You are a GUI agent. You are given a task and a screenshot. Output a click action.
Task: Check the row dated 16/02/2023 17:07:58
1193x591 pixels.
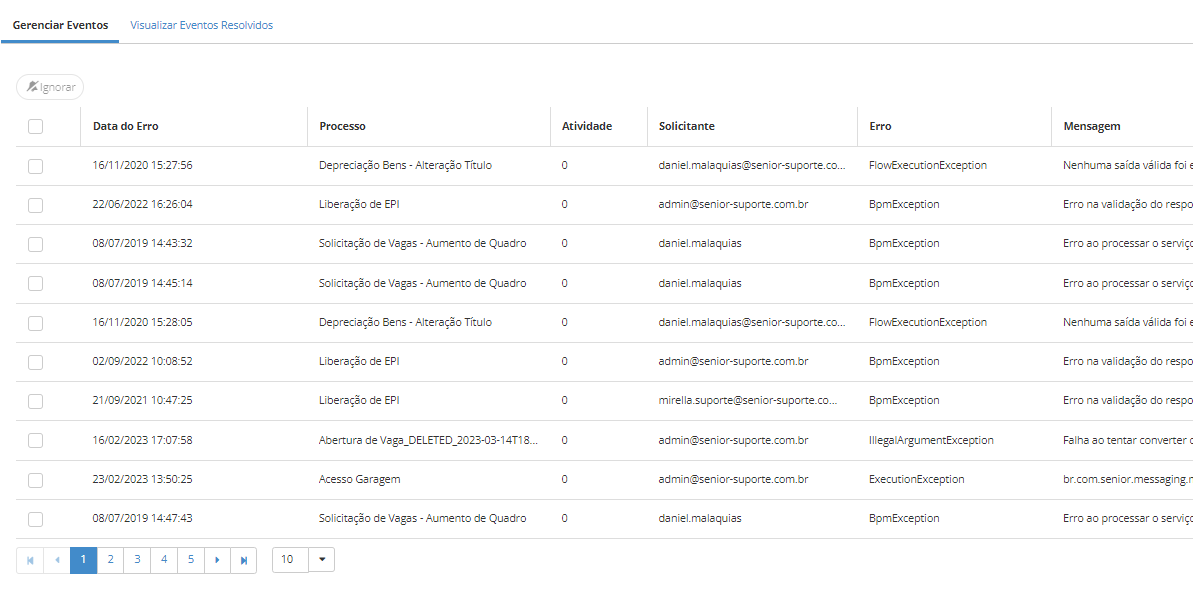36,440
